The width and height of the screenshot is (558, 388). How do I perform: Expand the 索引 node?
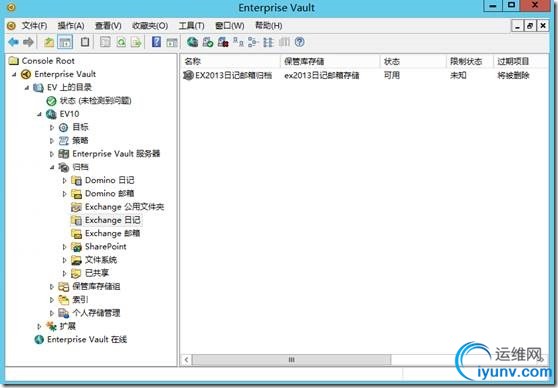point(52,300)
